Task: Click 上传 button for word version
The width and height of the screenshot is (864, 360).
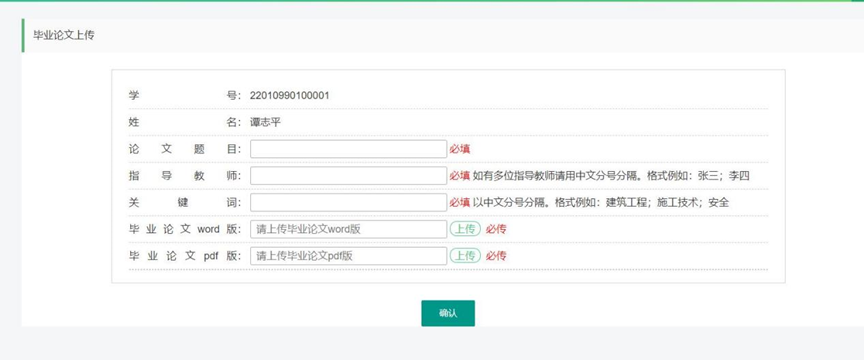Action: click(x=465, y=229)
